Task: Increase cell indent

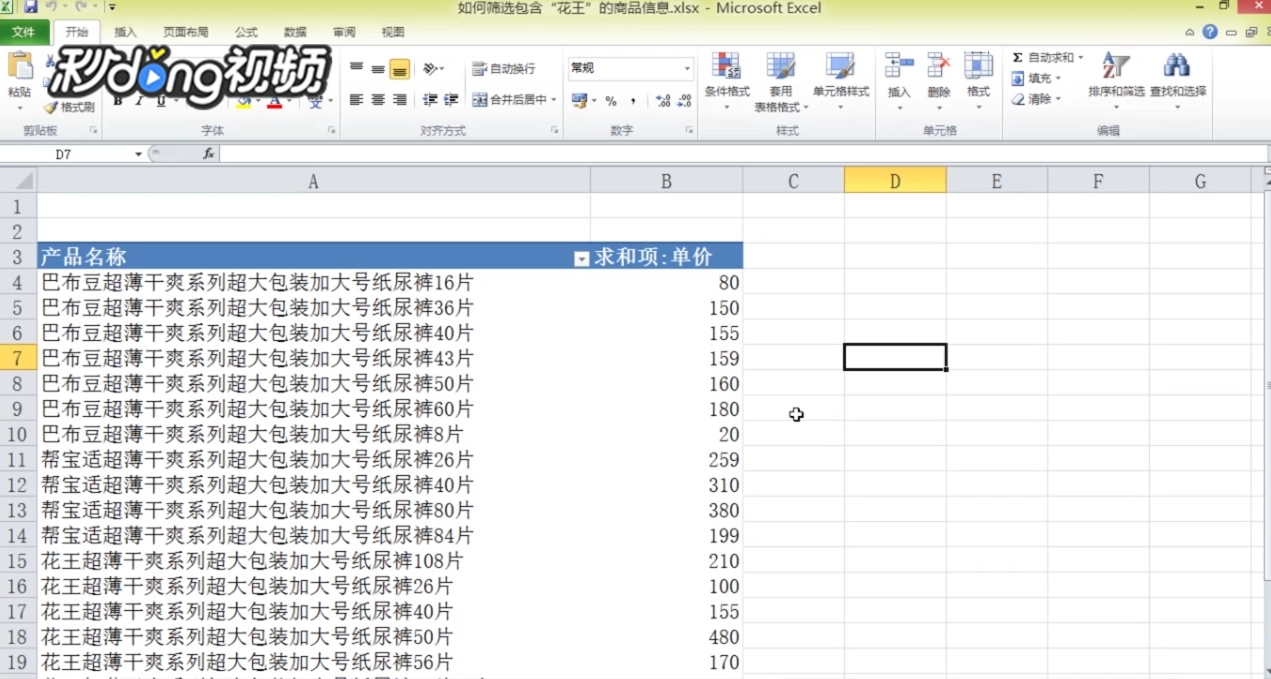Action: click(x=451, y=100)
